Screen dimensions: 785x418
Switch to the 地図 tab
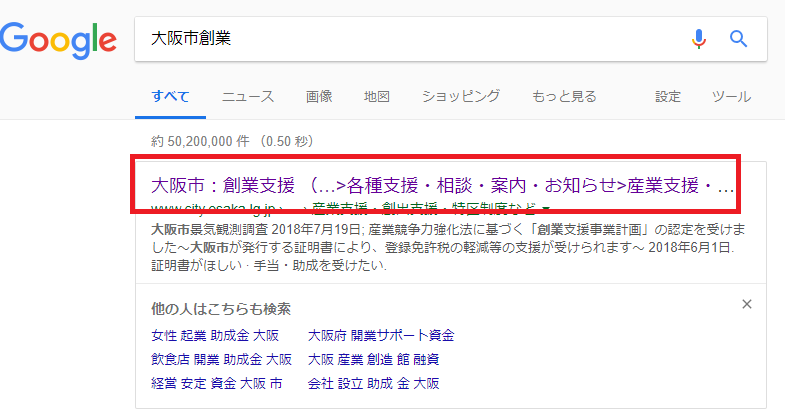click(376, 97)
